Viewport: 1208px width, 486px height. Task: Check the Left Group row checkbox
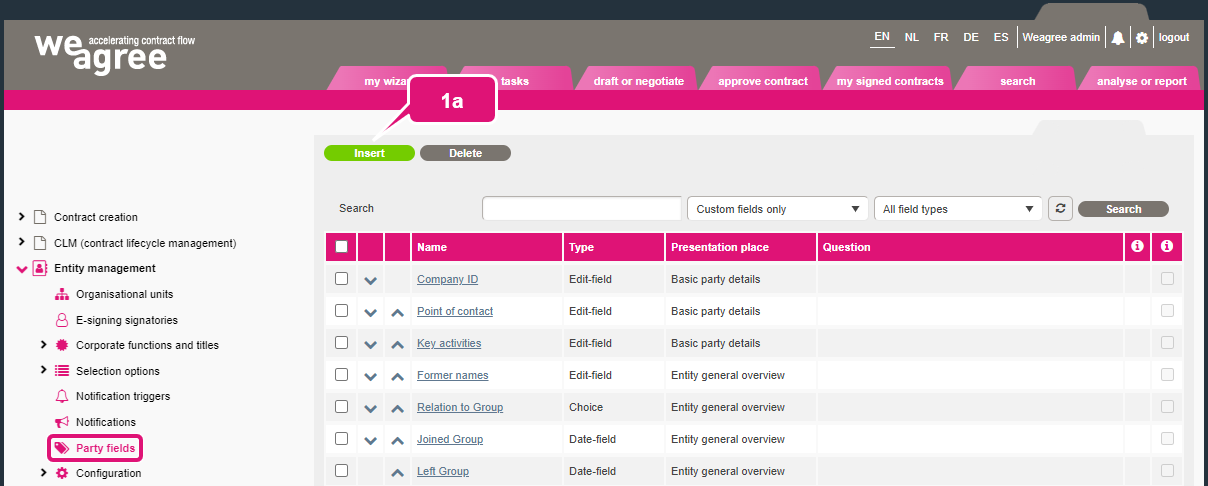(341, 470)
